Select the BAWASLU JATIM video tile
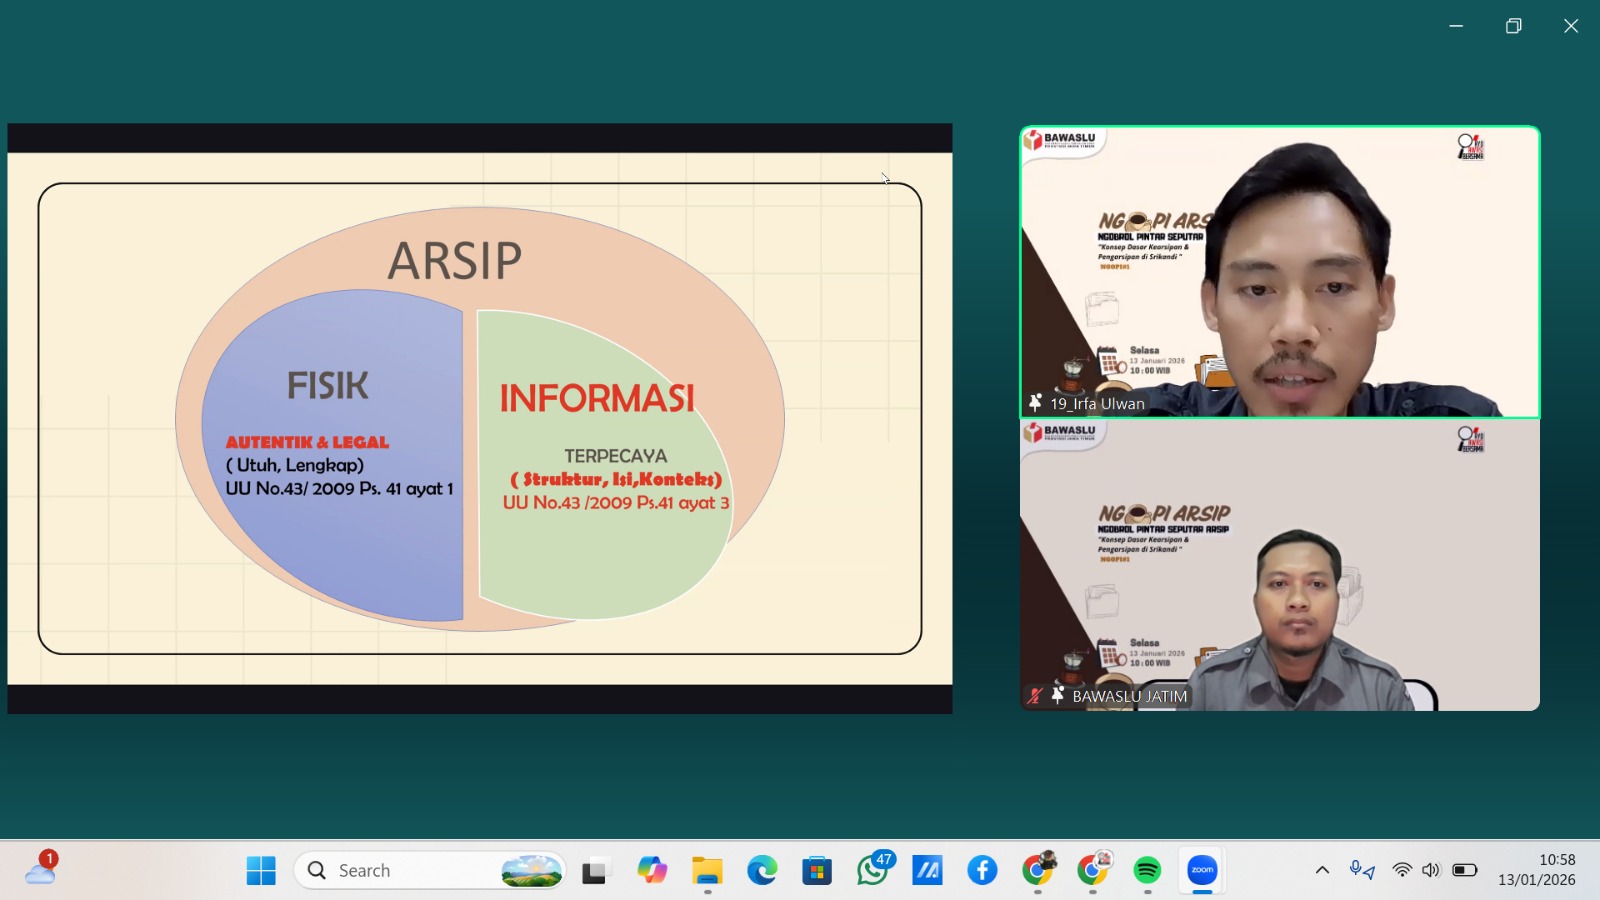 [1279, 565]
